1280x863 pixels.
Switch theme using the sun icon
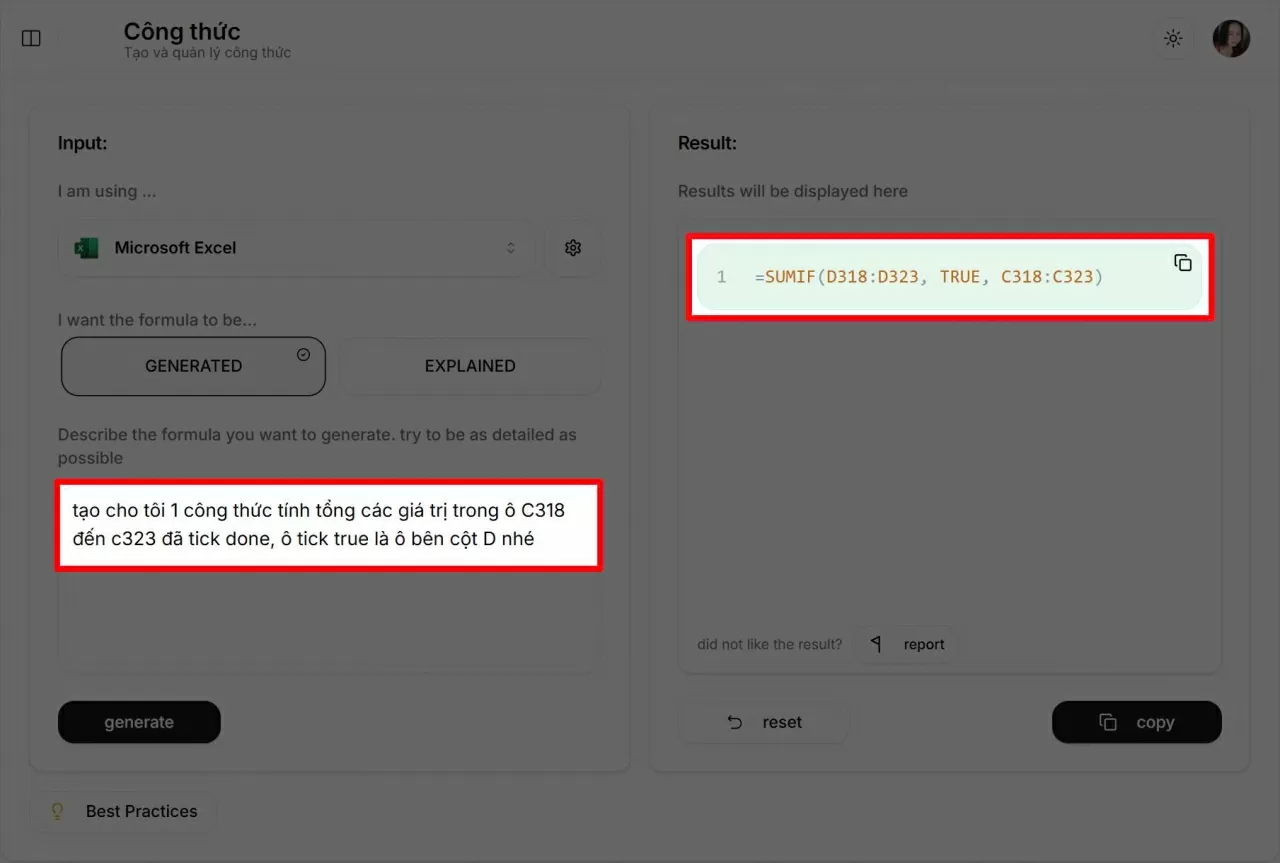(1173, 39)
